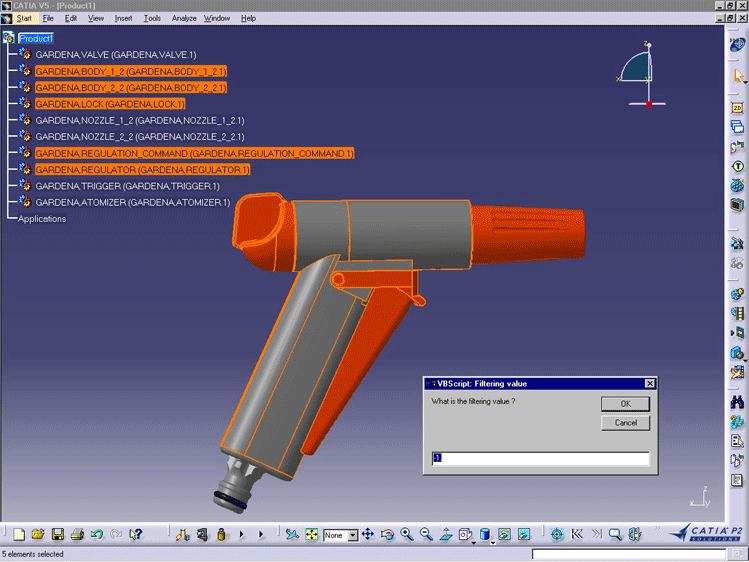This screenshot has width=749, height=562.
Task: Select GARDENA.VALVE node in the tree
Action: coord(115,55)
